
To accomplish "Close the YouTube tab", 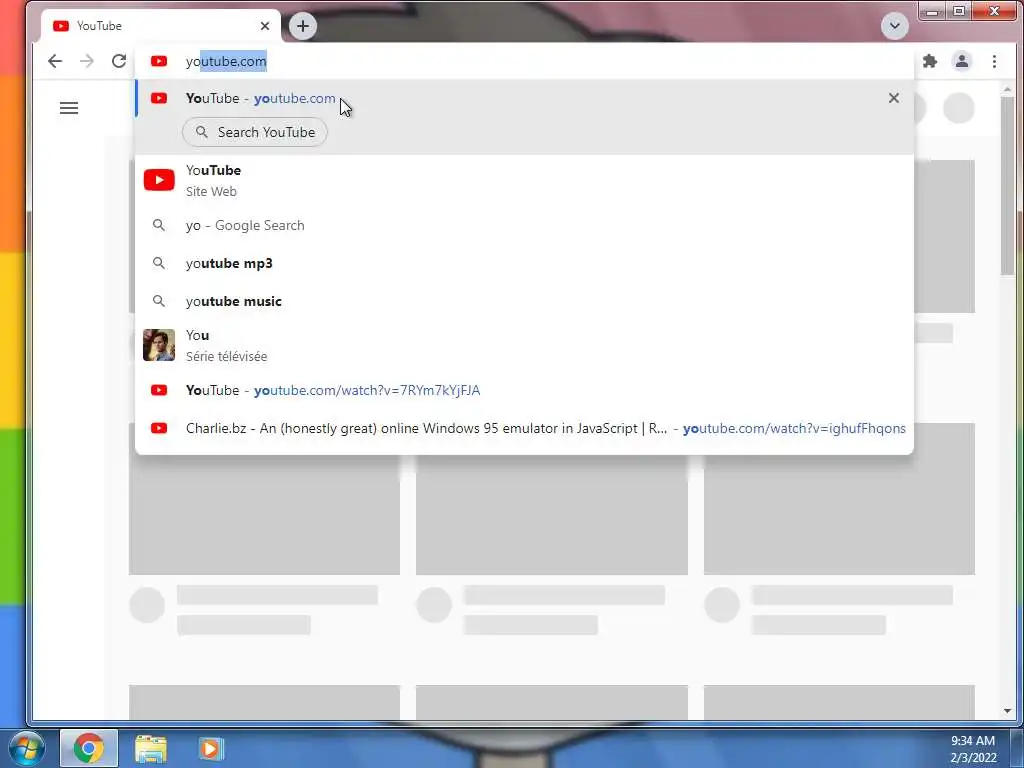I will coord(264,26).
